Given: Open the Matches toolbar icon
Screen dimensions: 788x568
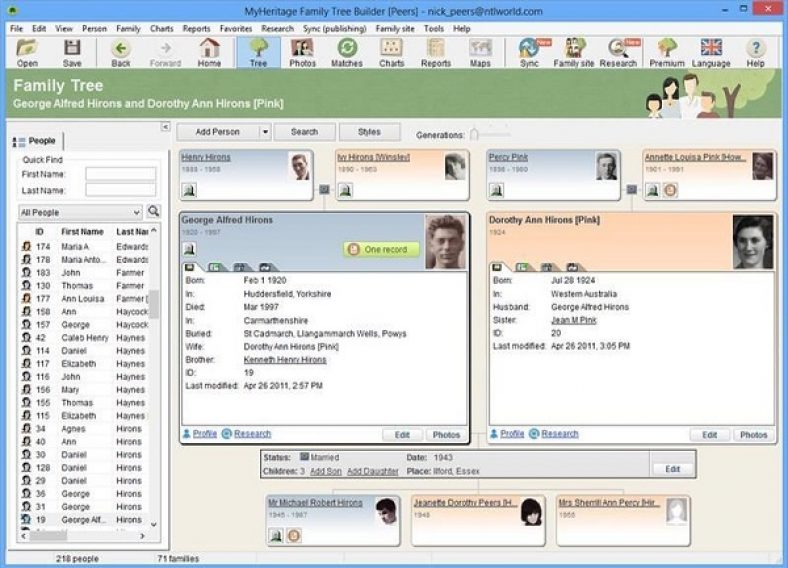Looking at the screenshot, I should click(x=346, y=53).
